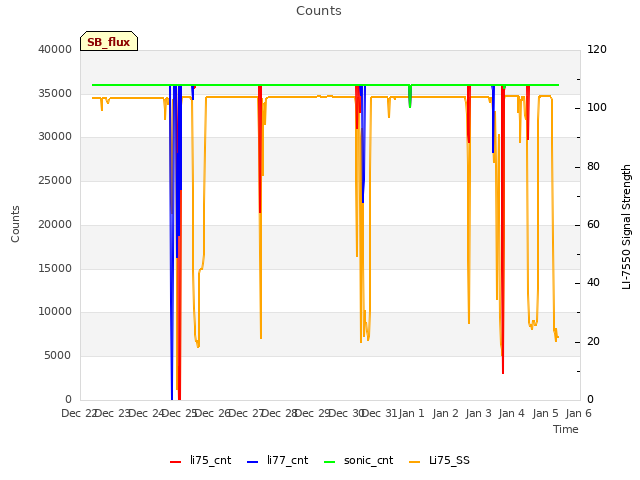The height and width of the screenshot is (480, 640).
Task: Click the 60 right-axis tick label
Action: click(x=593, y=225)
